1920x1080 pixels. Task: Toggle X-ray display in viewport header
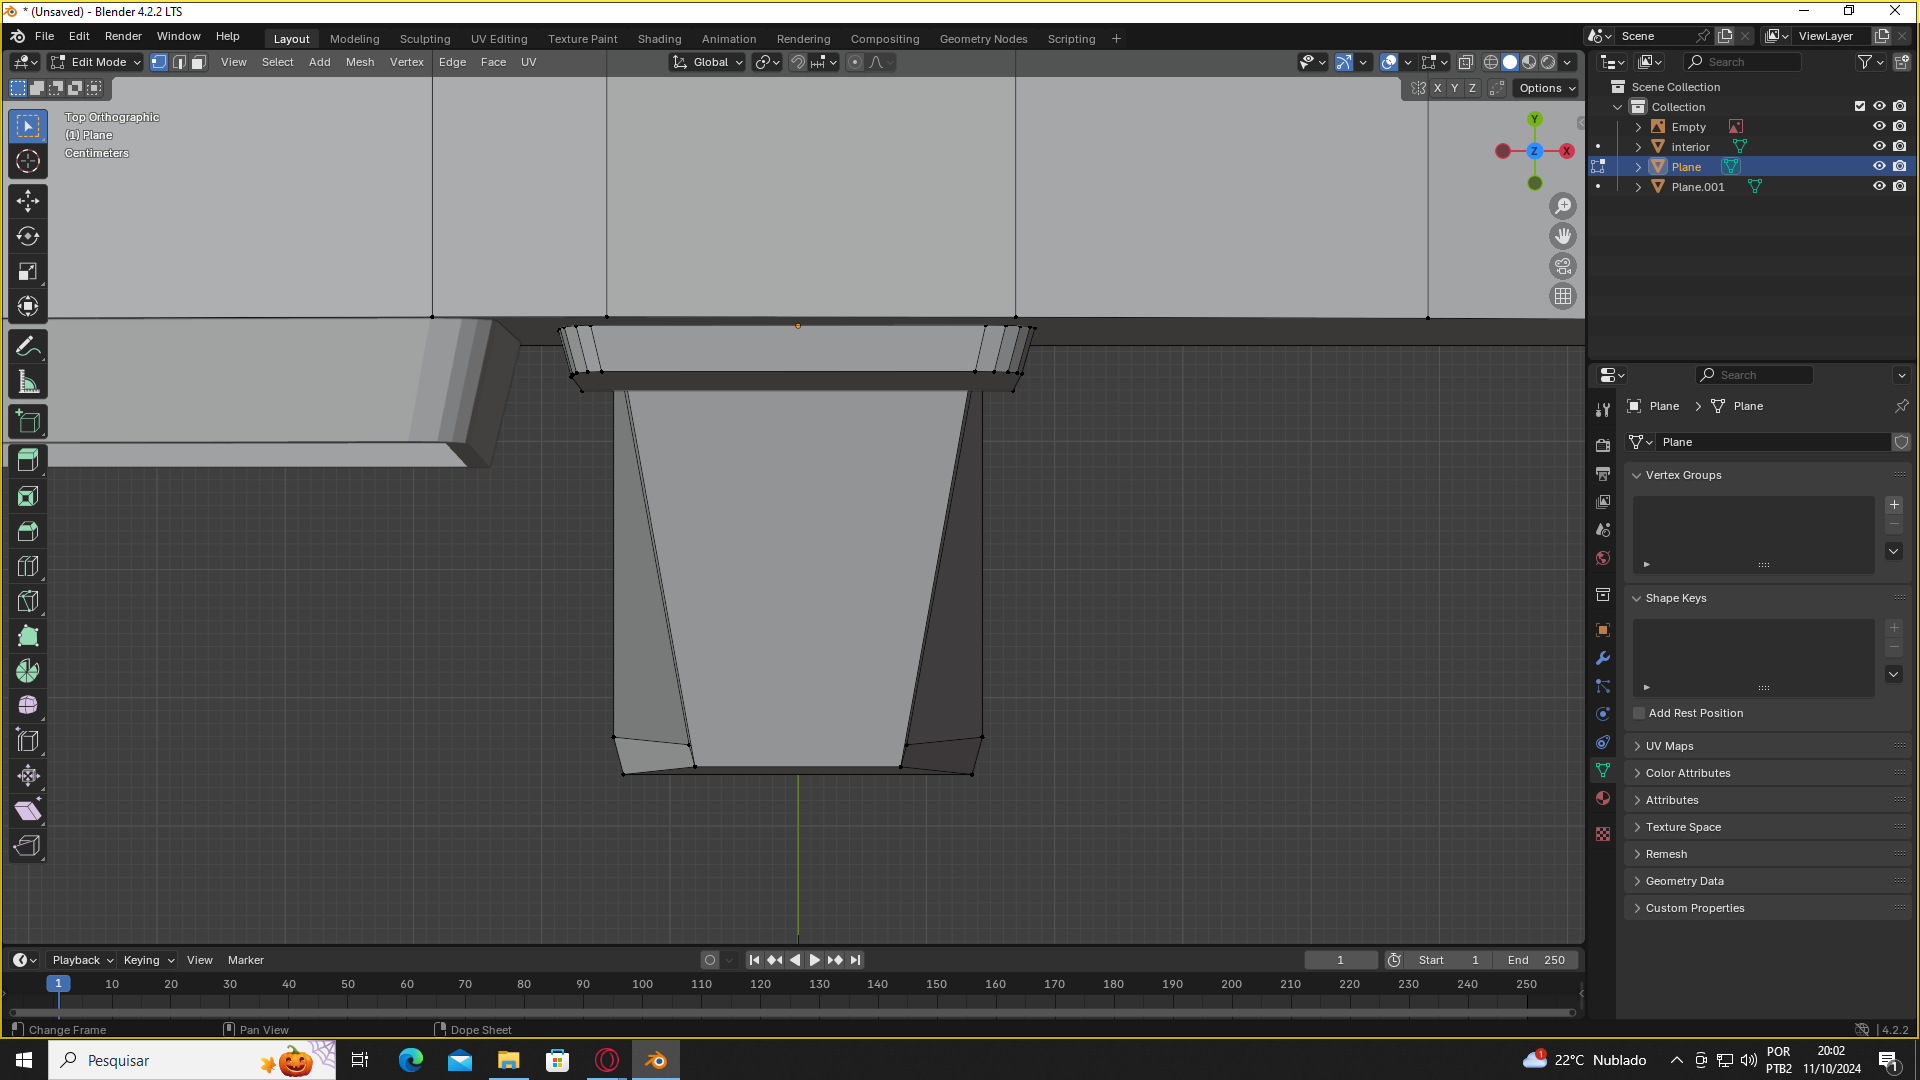point(1465,62)
